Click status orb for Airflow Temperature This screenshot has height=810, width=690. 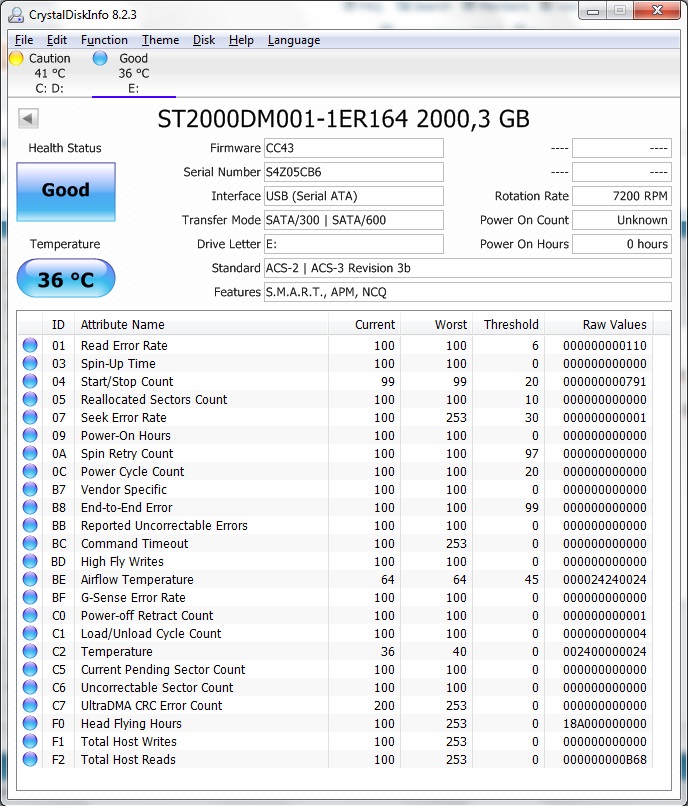(30, 579)
